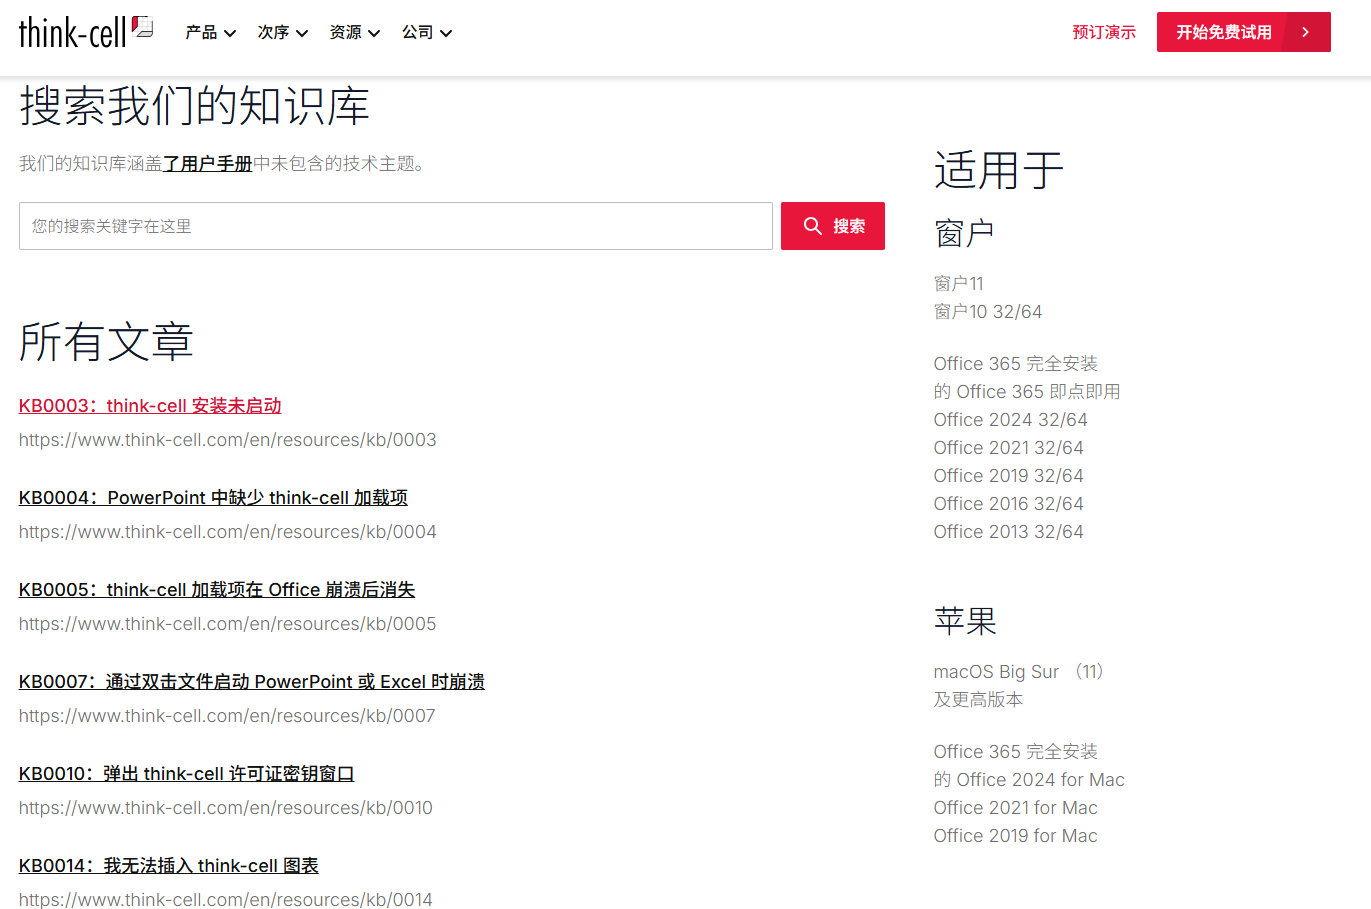Click the 窗户 section heading
This screenshot has width=1371, height=909.
(964, 233)
